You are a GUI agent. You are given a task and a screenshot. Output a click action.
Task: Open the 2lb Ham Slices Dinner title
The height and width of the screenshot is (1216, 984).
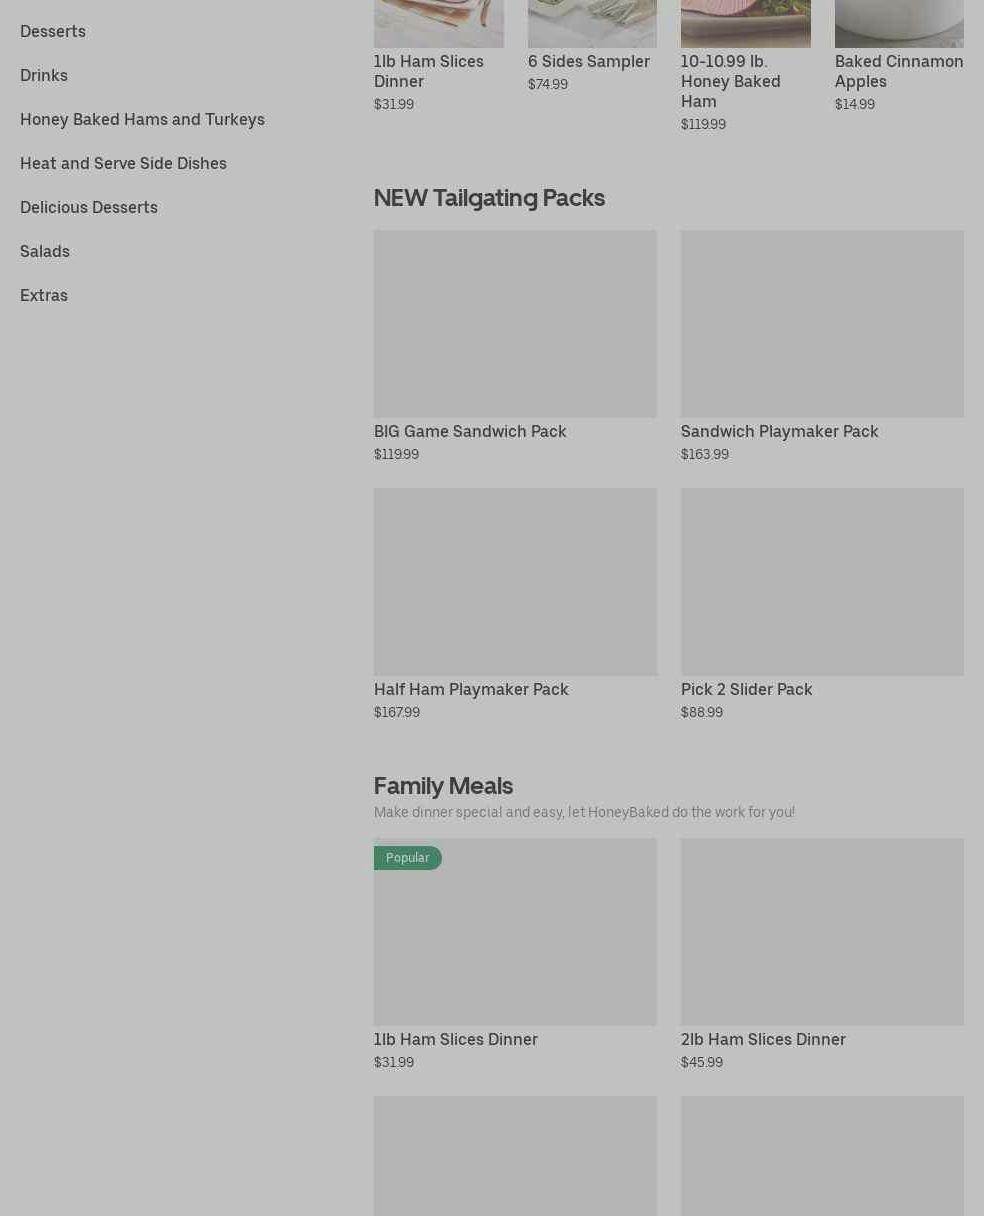pyautogui.click(x=763, y=1039)
